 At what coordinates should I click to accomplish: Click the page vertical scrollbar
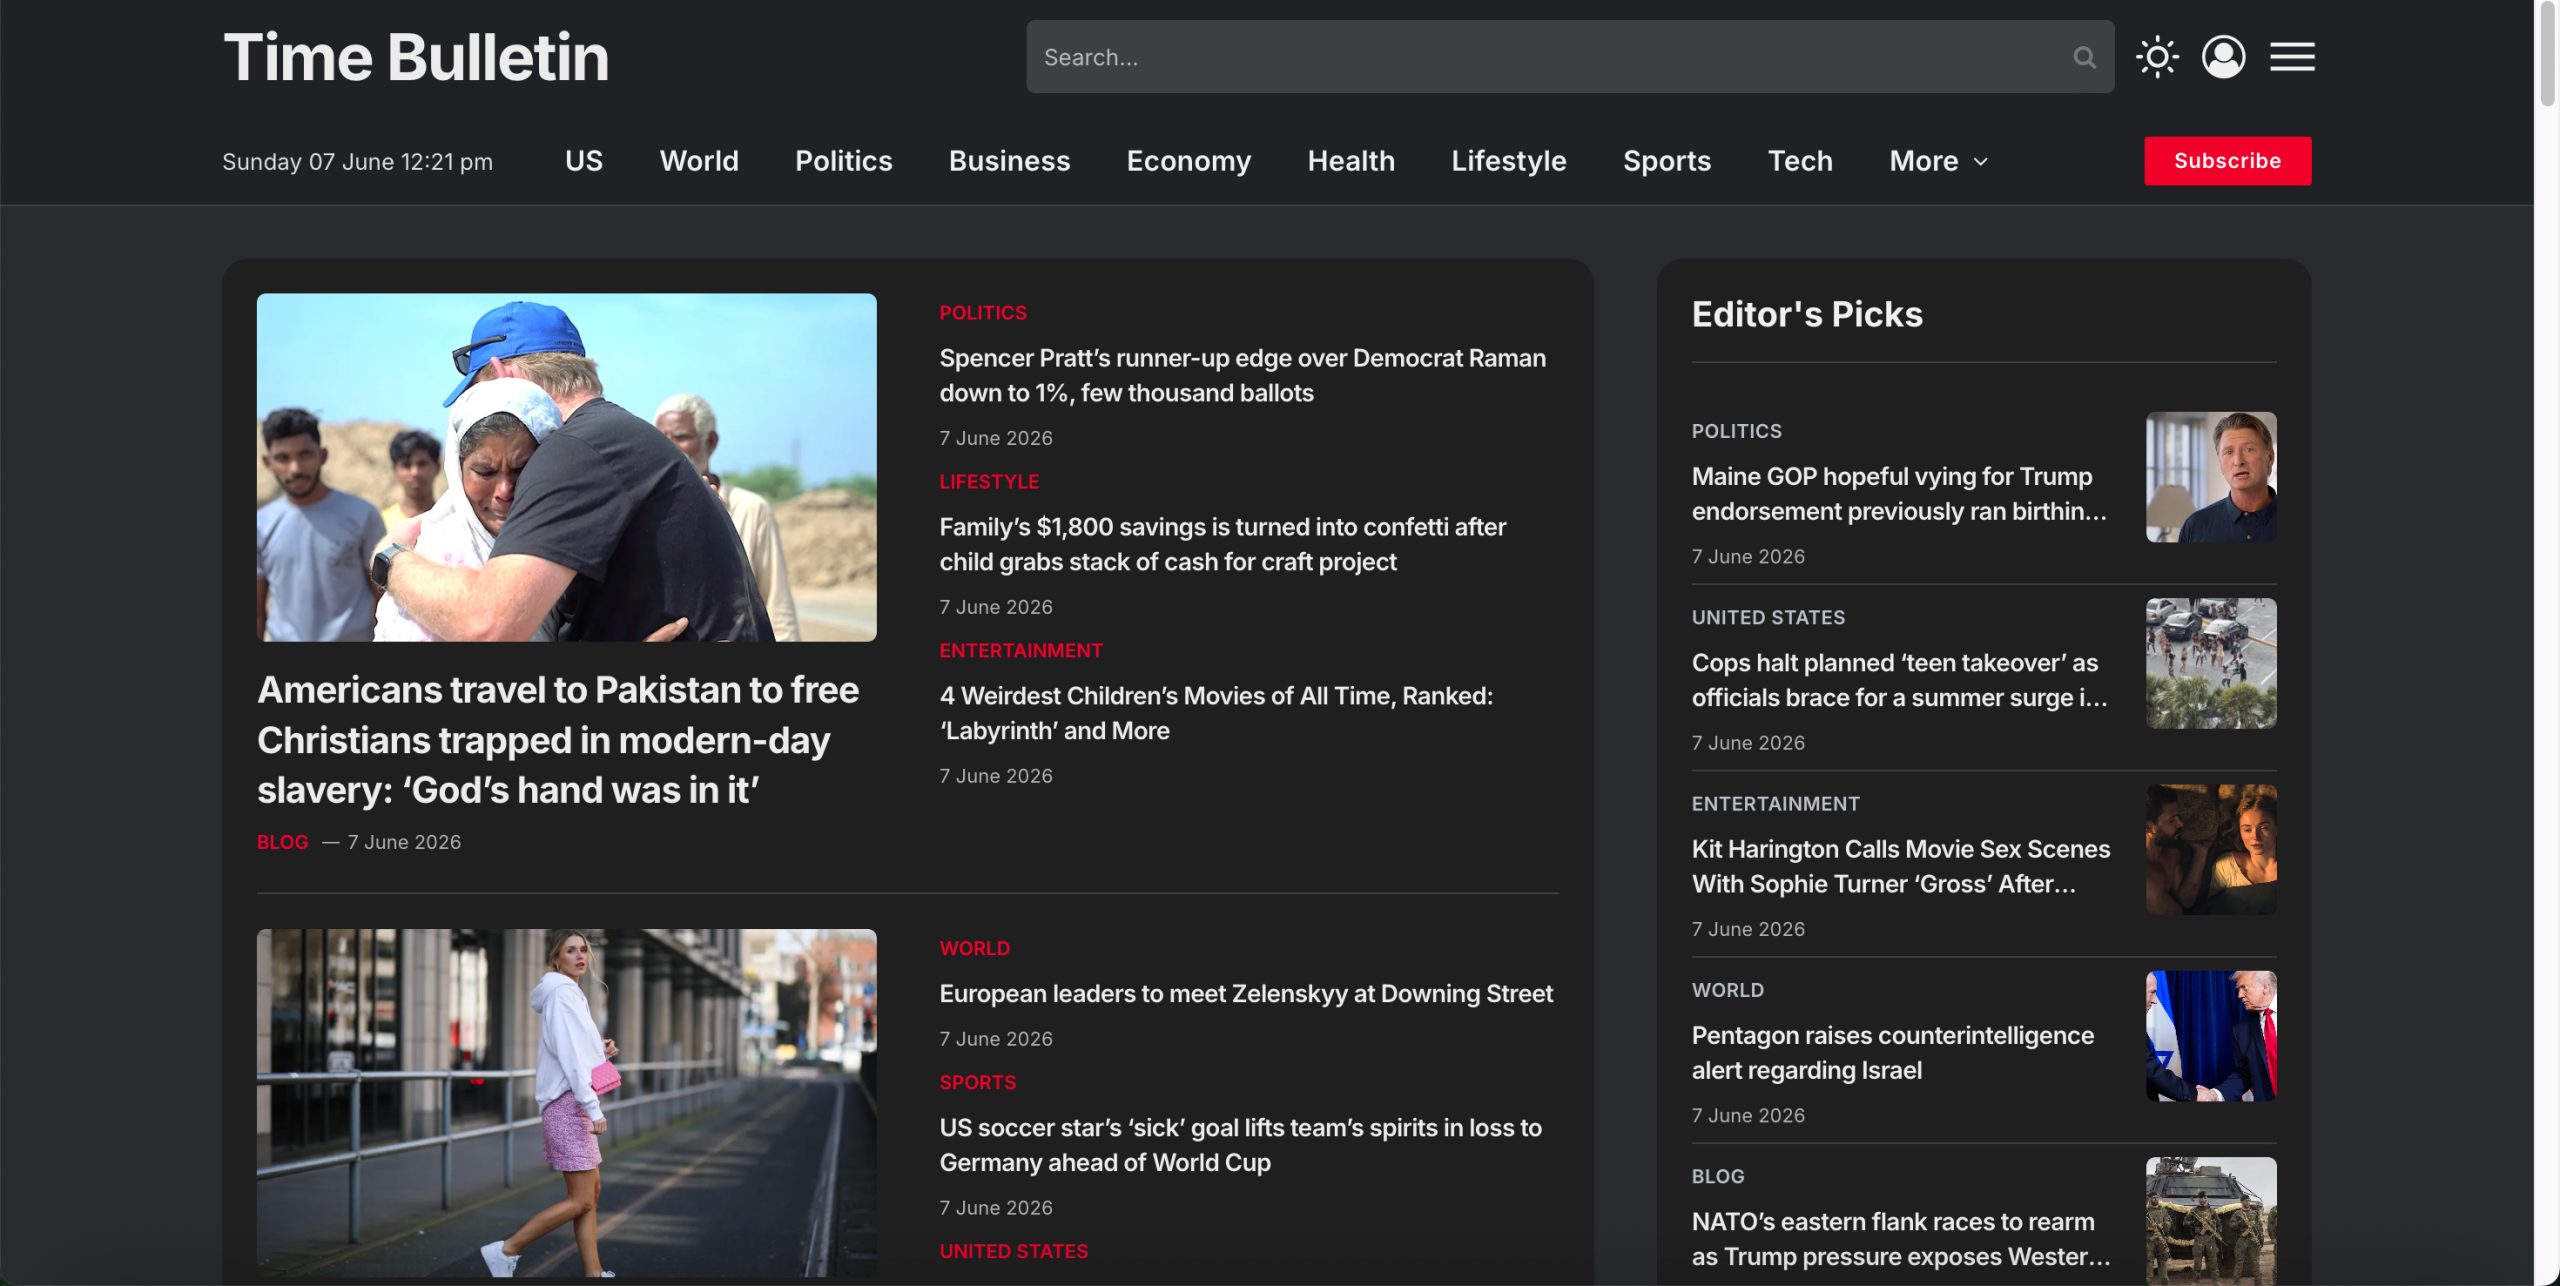point(2547,54)
